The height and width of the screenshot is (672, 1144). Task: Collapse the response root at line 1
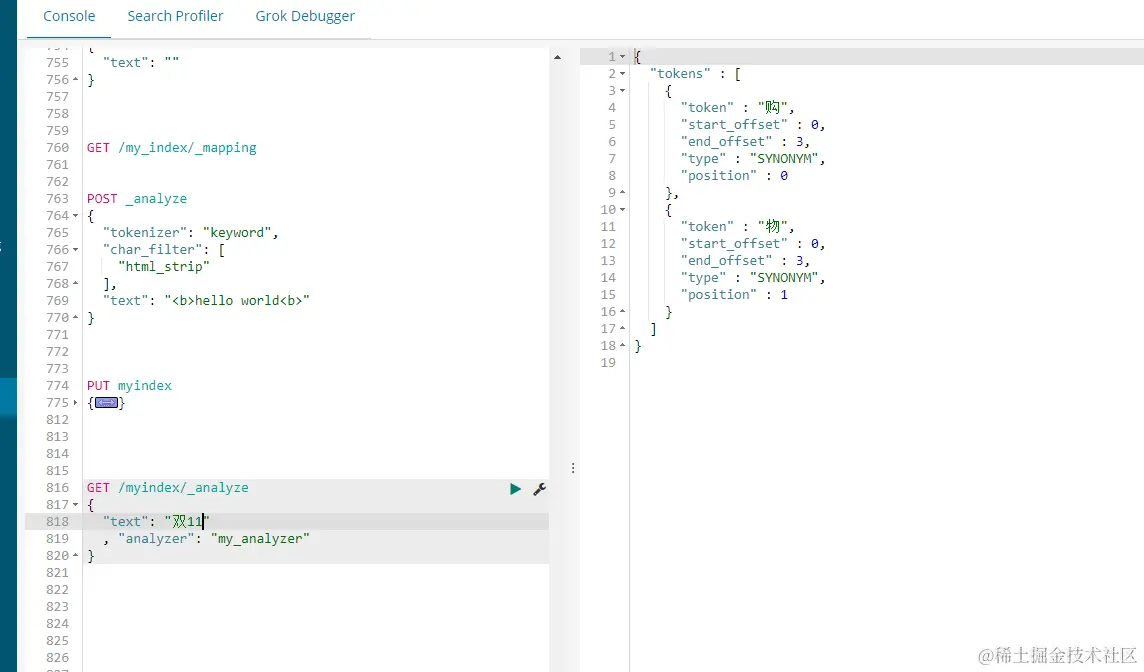point(622,56)
